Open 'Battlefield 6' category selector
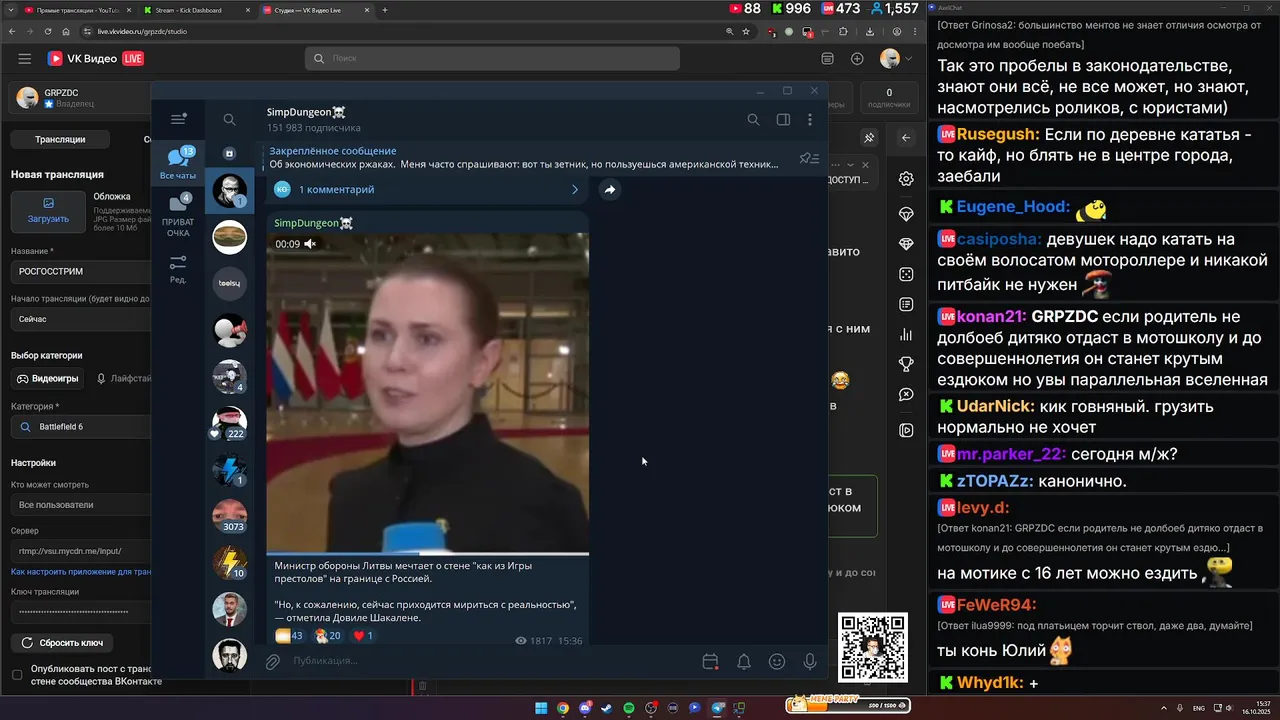 coord(81,427)
